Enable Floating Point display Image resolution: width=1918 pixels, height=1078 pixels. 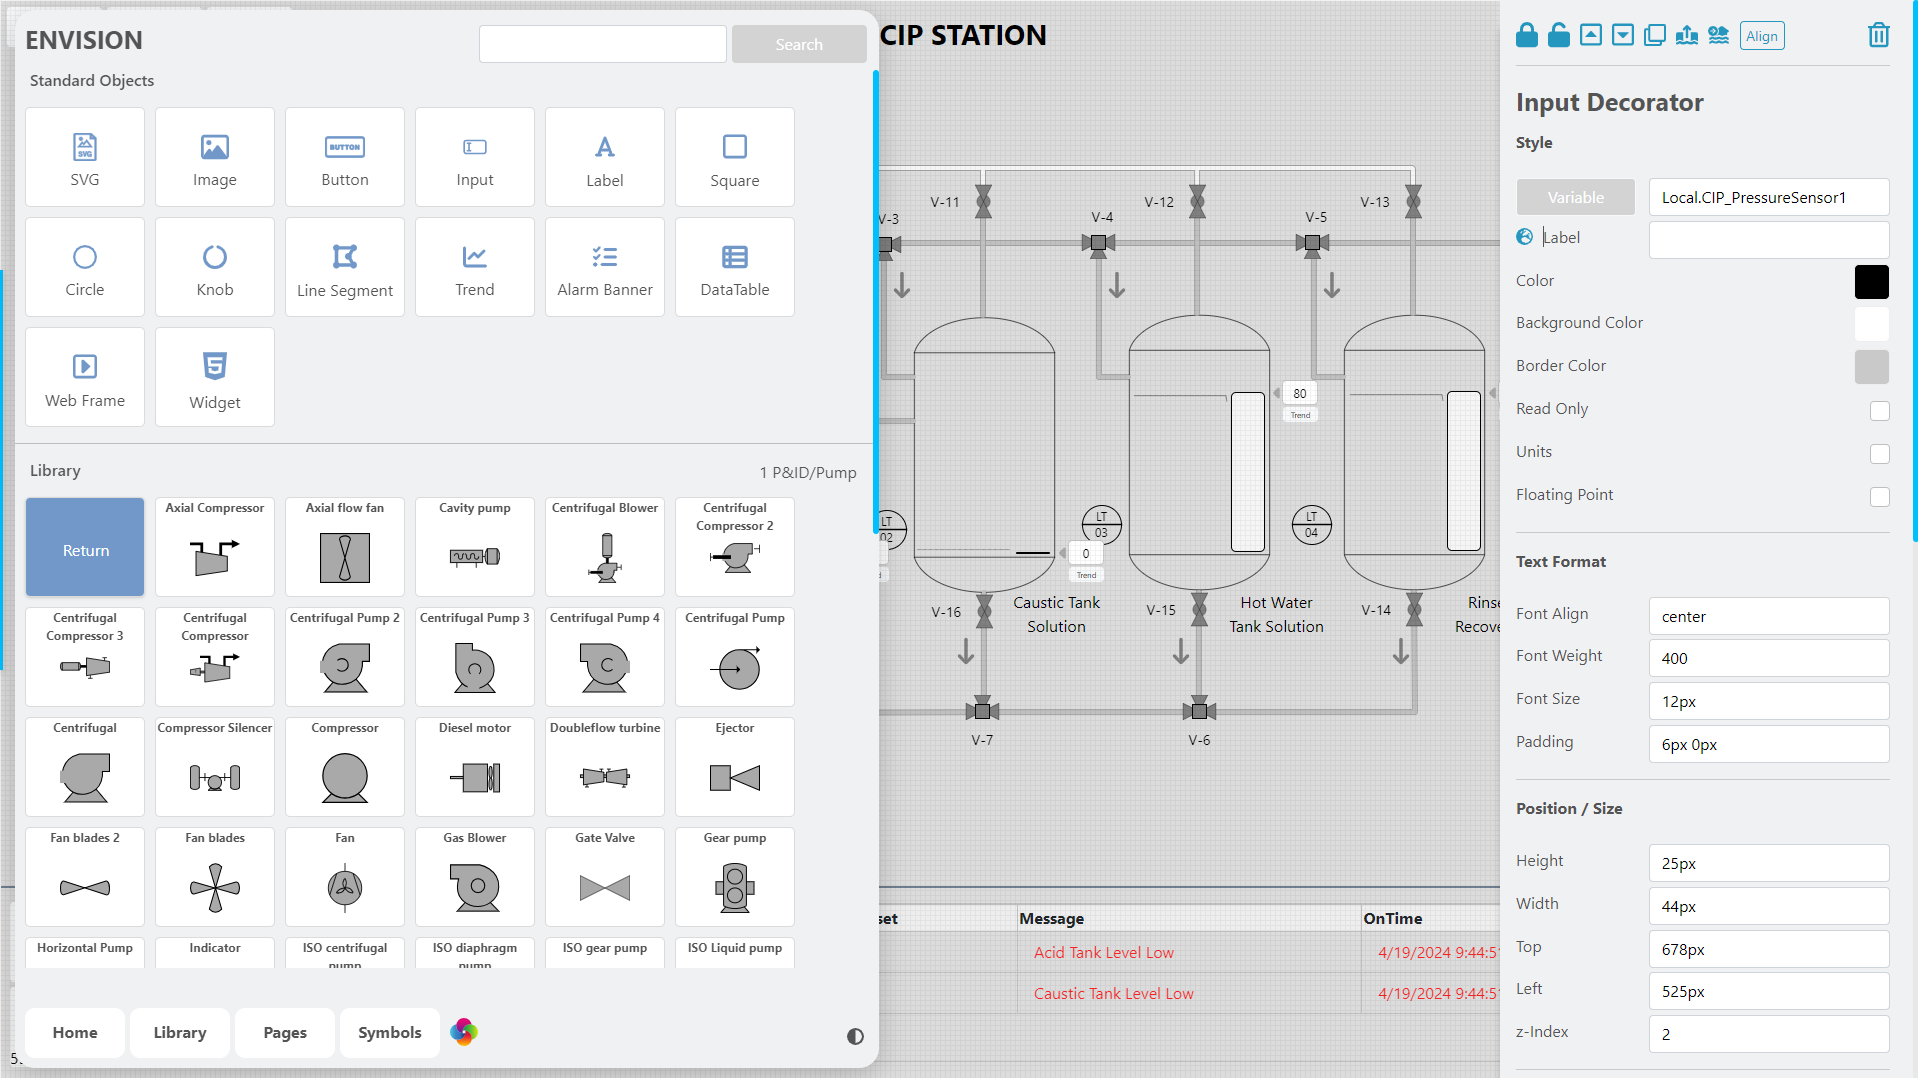click(1879, 497)
